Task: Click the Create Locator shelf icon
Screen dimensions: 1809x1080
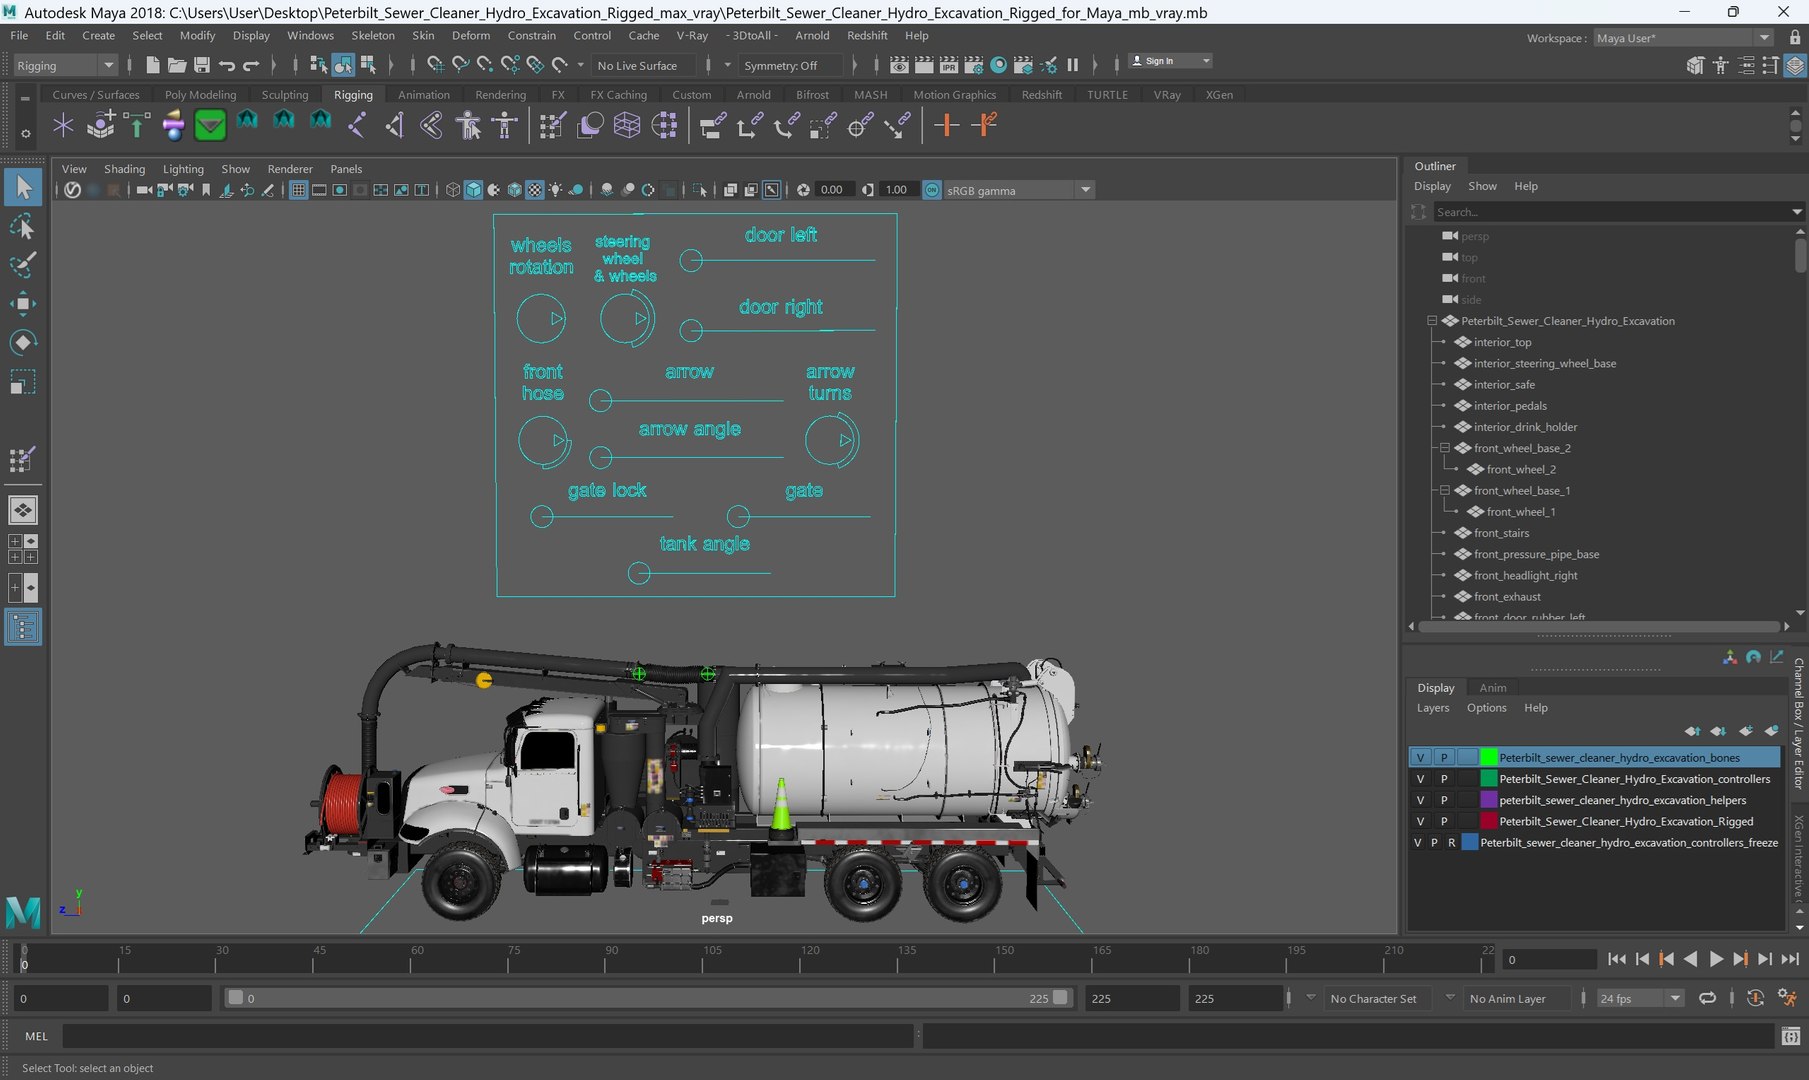Action: click(63, 125)
